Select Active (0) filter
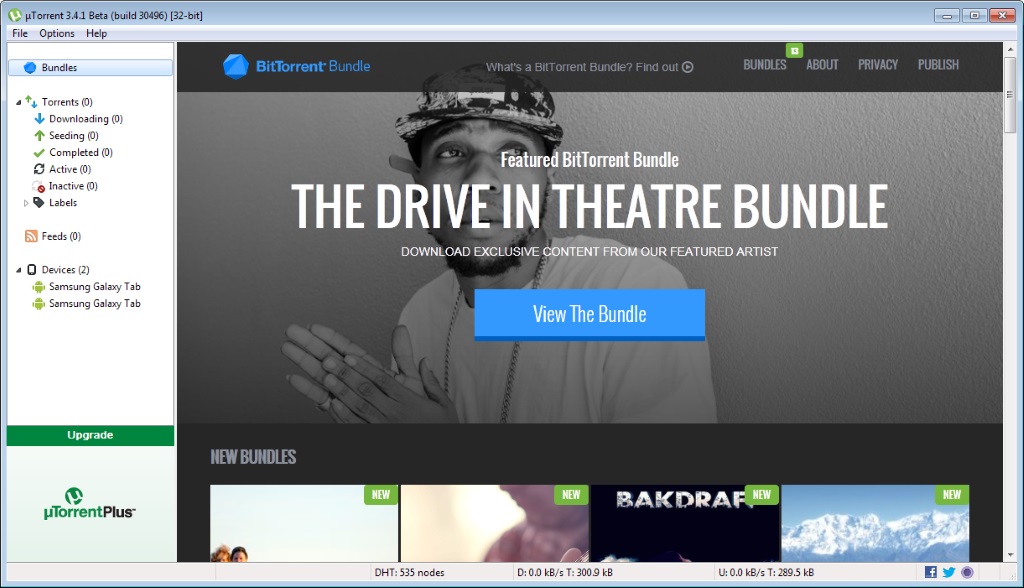 point(70,169)
